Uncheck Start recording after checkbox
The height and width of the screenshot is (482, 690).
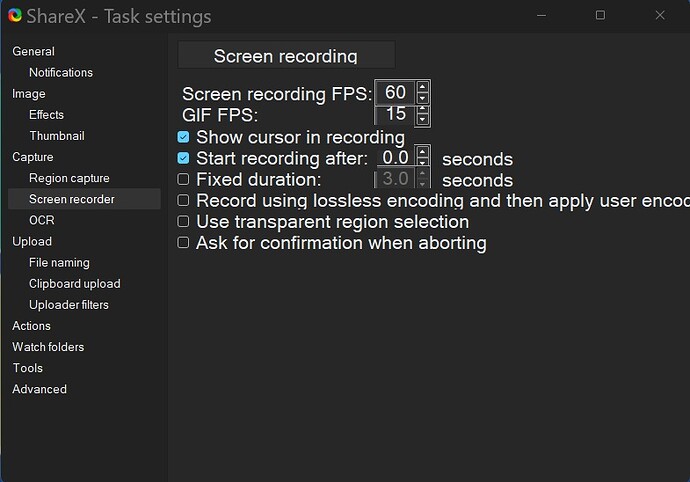tap(184, 158)
